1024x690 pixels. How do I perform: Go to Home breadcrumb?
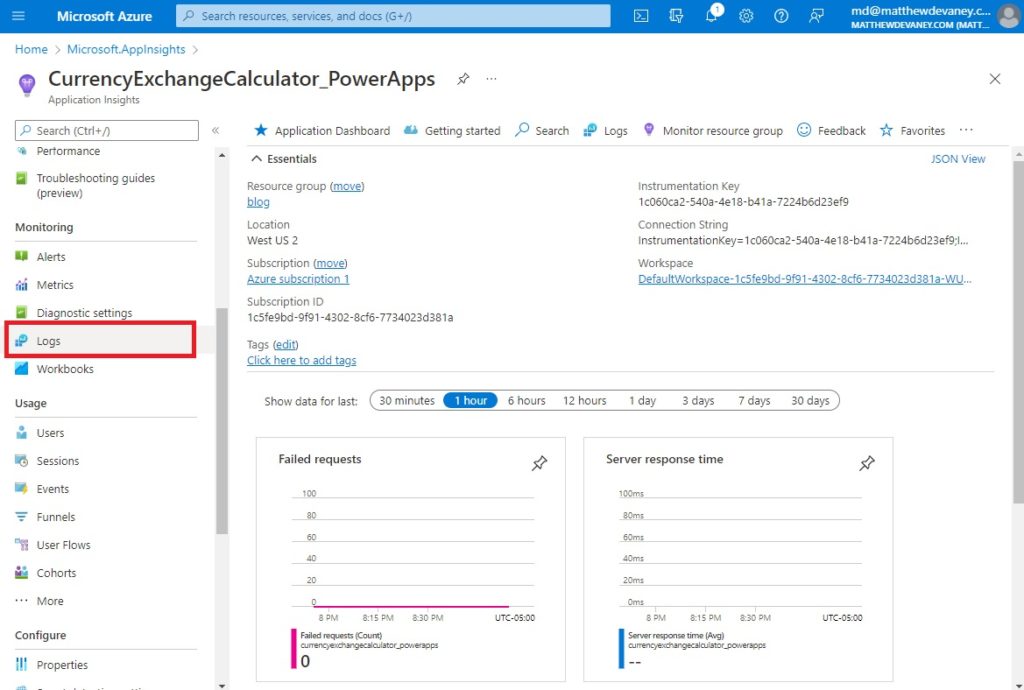[31, 50]
